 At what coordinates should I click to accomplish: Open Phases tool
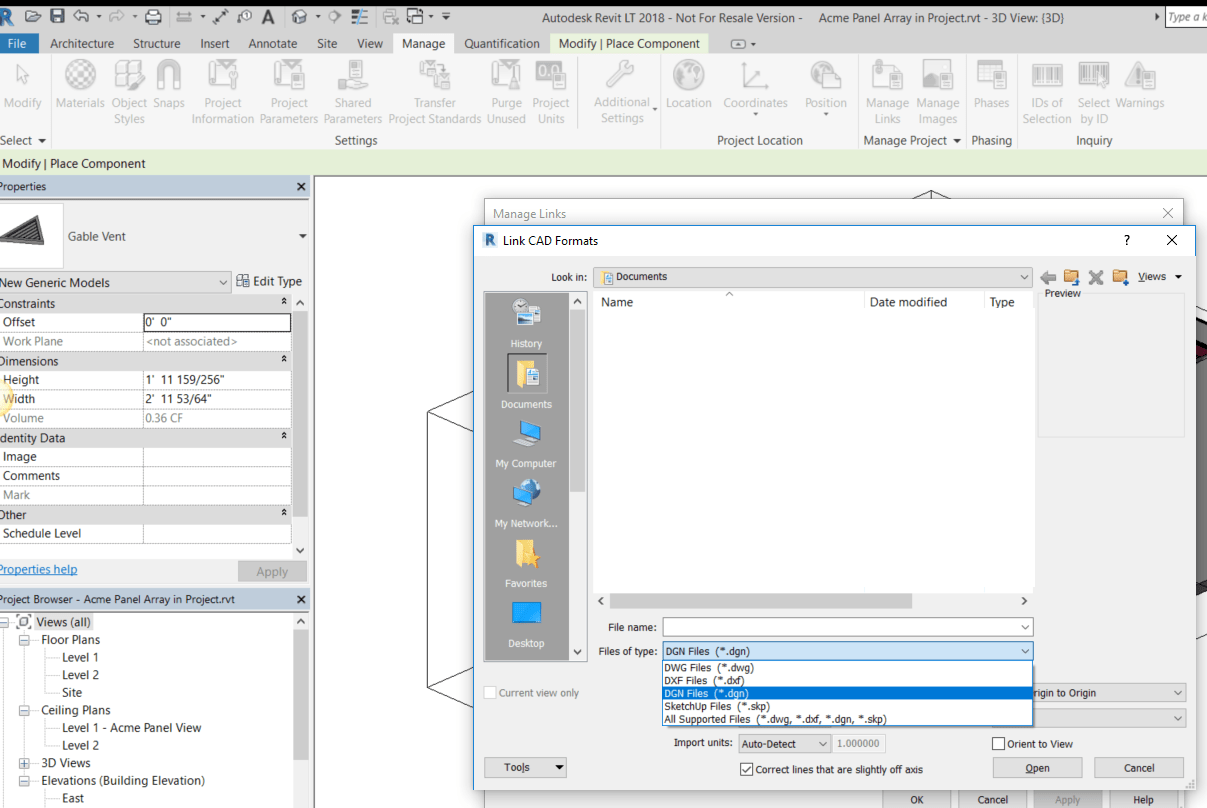991,85
